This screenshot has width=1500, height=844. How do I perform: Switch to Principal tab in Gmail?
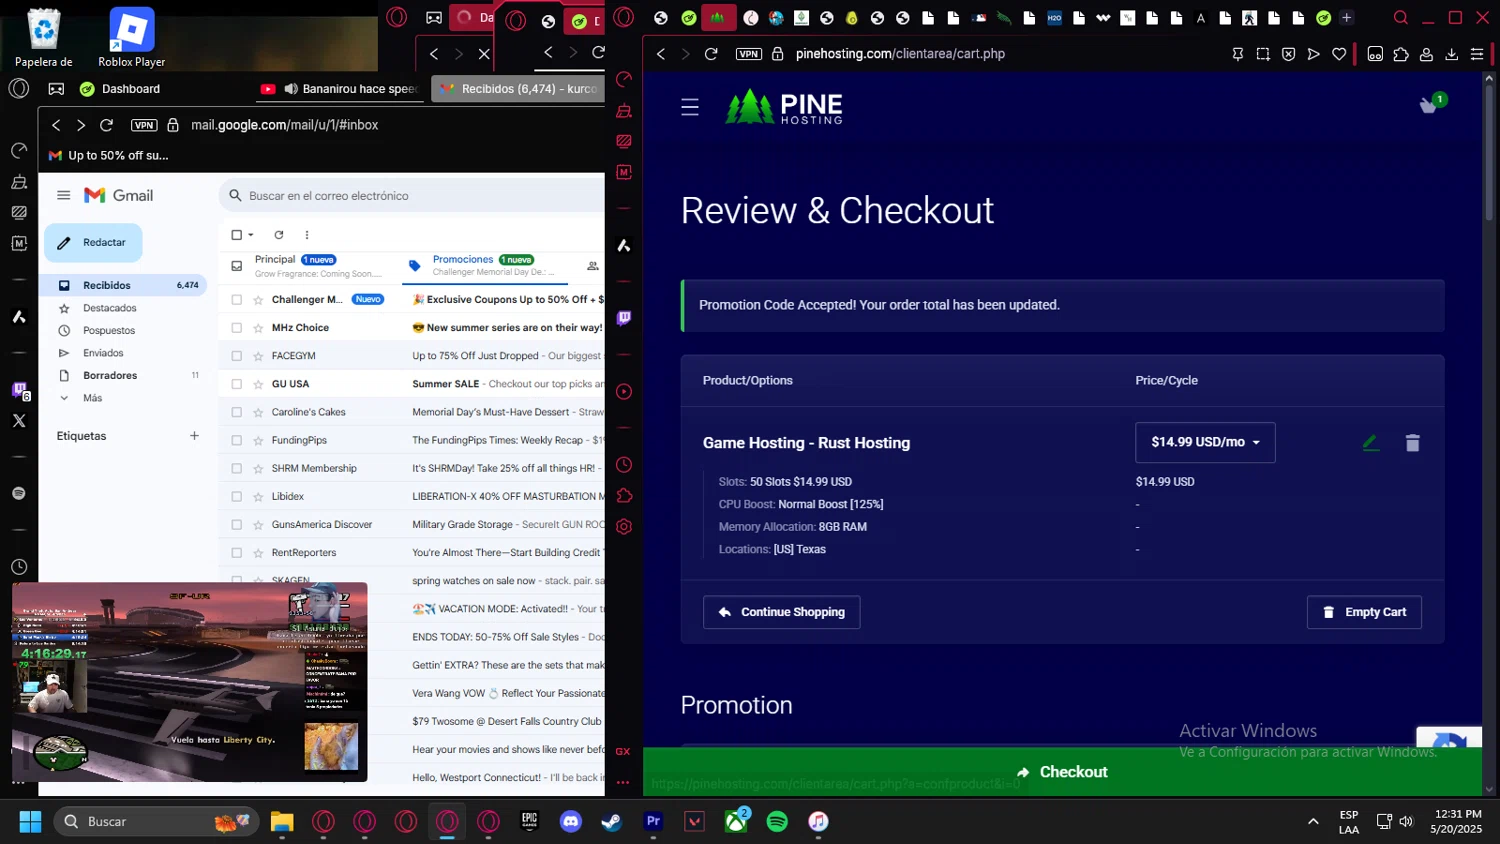pyautogui.click(x=310, y=265)
